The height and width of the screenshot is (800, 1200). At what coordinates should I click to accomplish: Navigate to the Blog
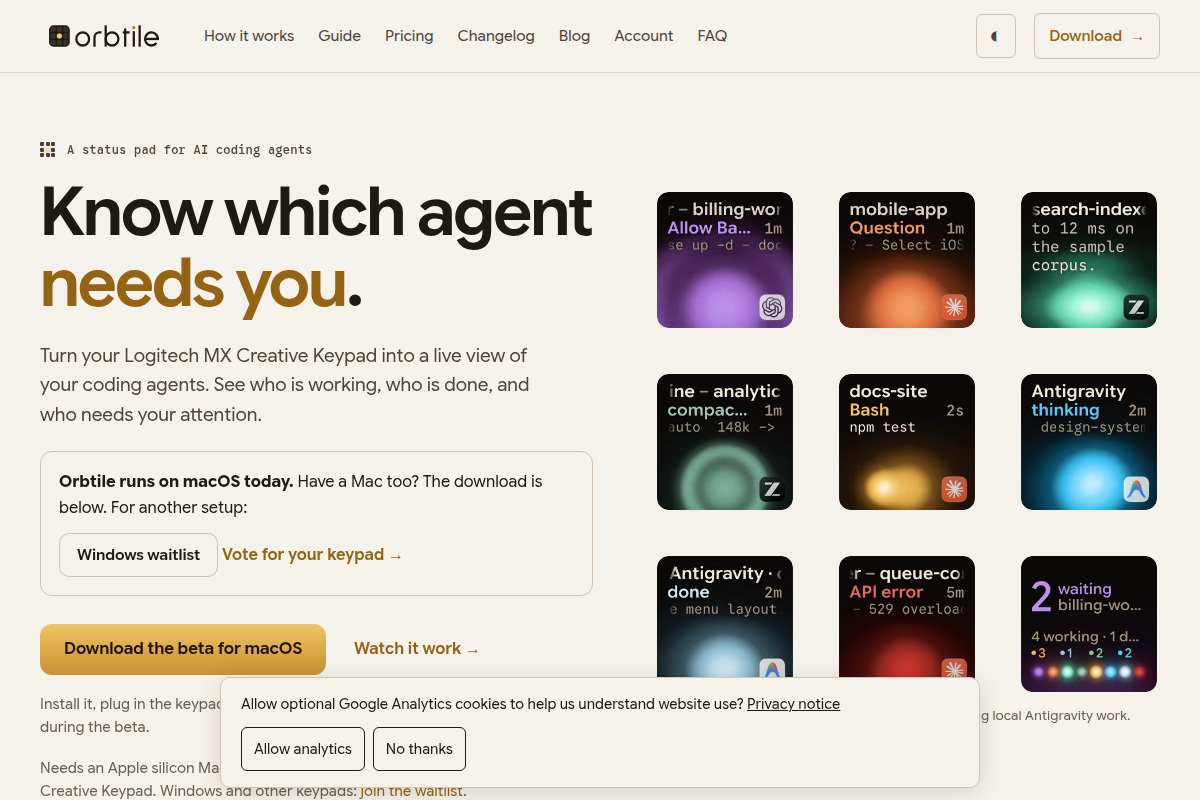click(574, 36)
